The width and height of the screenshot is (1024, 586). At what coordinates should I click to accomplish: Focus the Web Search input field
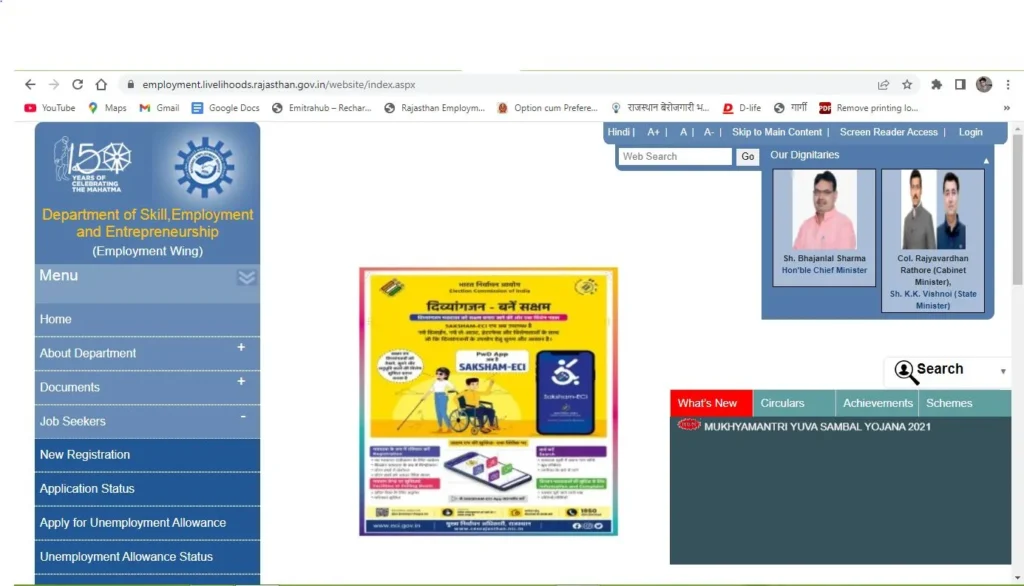pyautogui.click(x=675, y=156)
